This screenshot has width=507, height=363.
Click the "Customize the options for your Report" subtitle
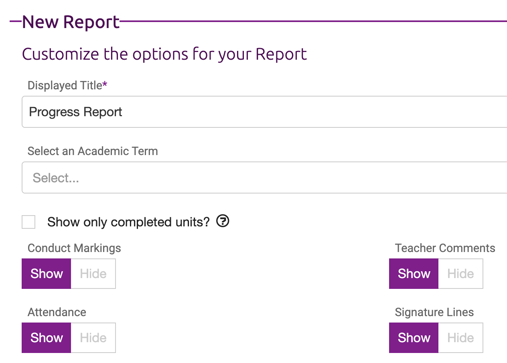coord(164,54)
